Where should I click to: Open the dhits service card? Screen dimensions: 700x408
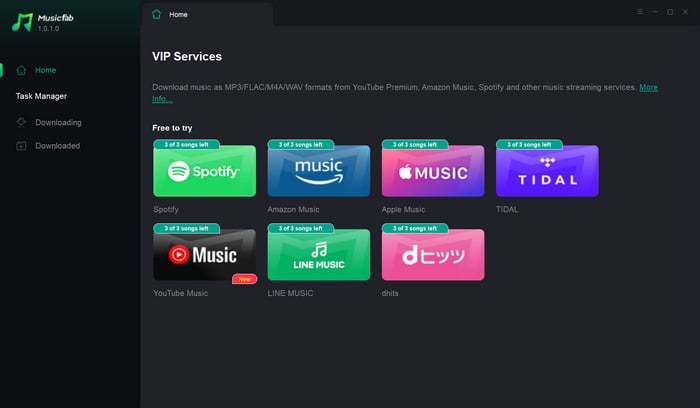(433, 254)
